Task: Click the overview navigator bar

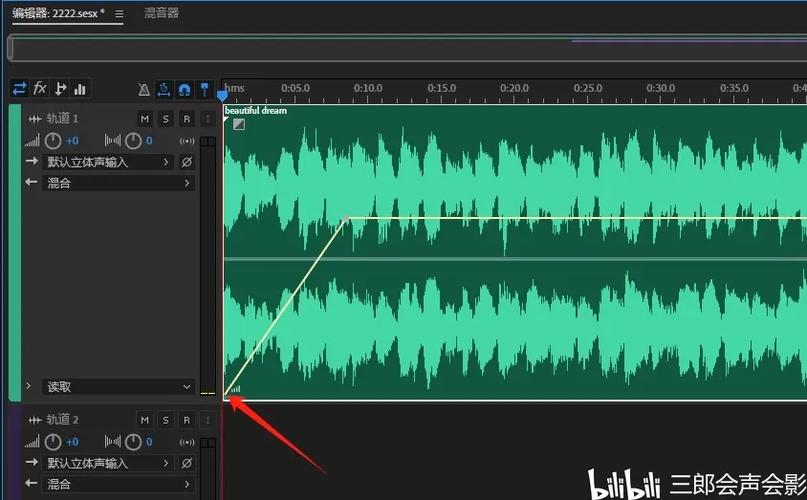Action: click(407, 48)
